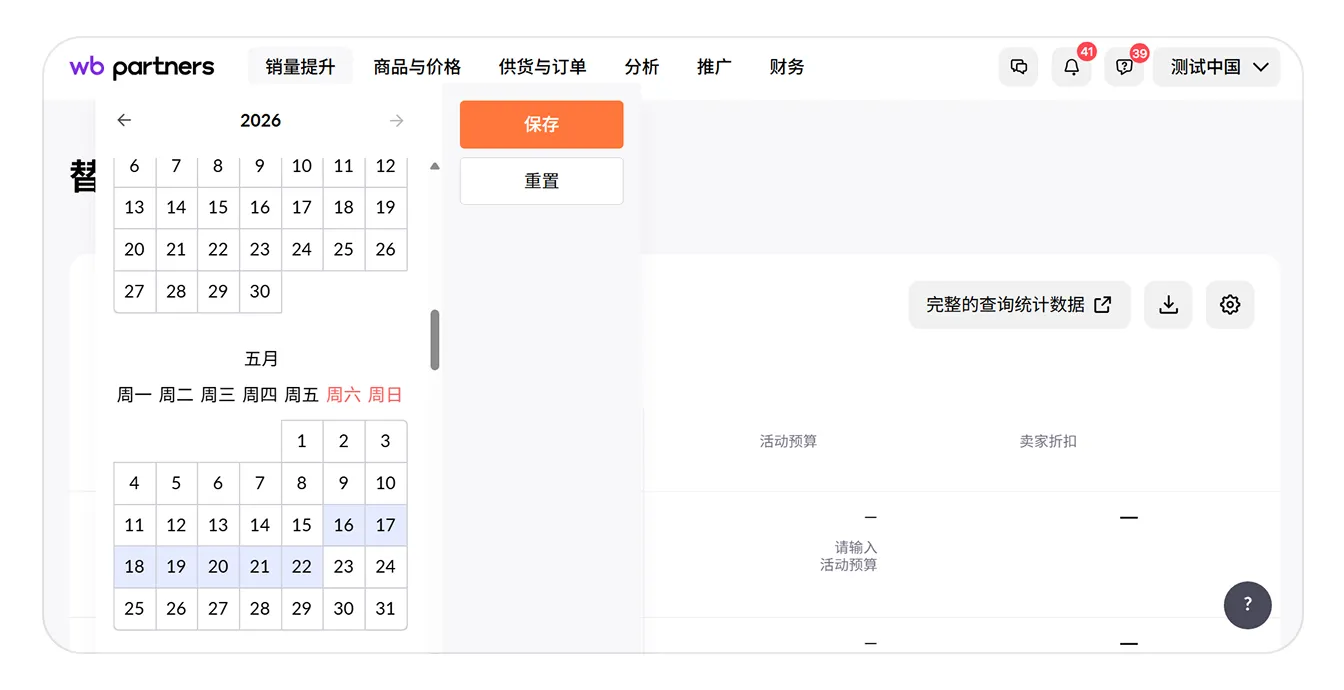Click the 周一 weekday label
Screen dimensions: 1344x690
(x=135, y=395)
